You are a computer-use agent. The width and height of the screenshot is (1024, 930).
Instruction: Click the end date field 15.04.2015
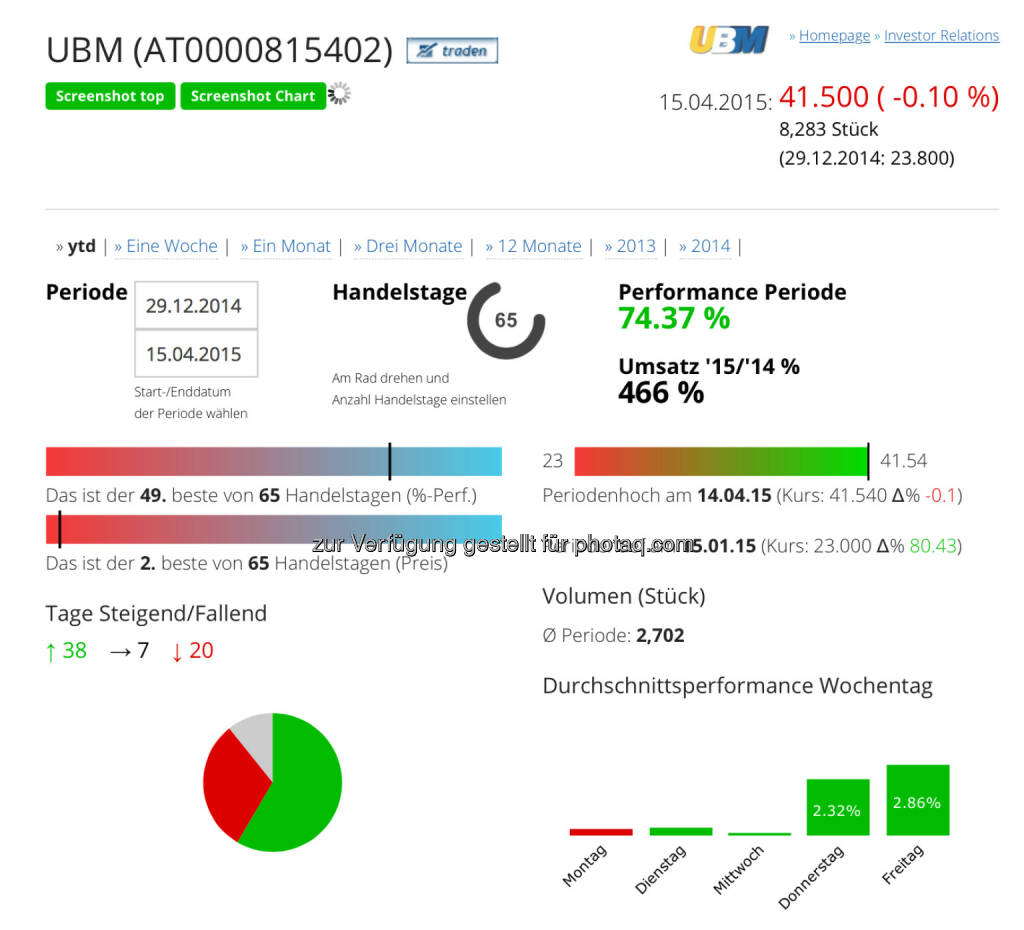point(196,353)
